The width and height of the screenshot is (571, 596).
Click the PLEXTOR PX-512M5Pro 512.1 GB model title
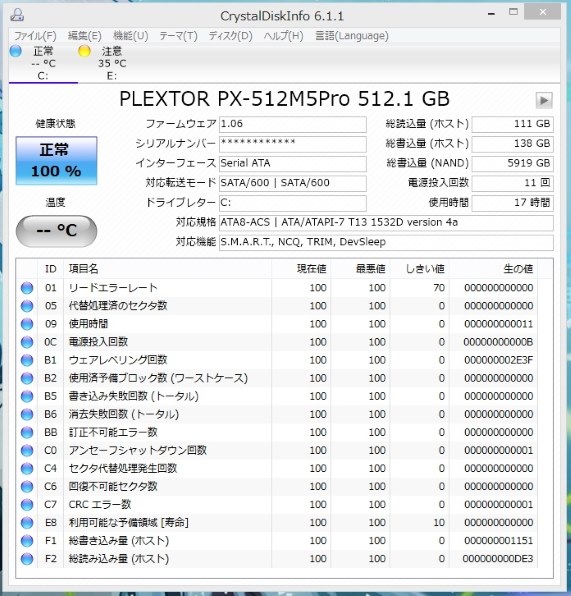(284, 99)
